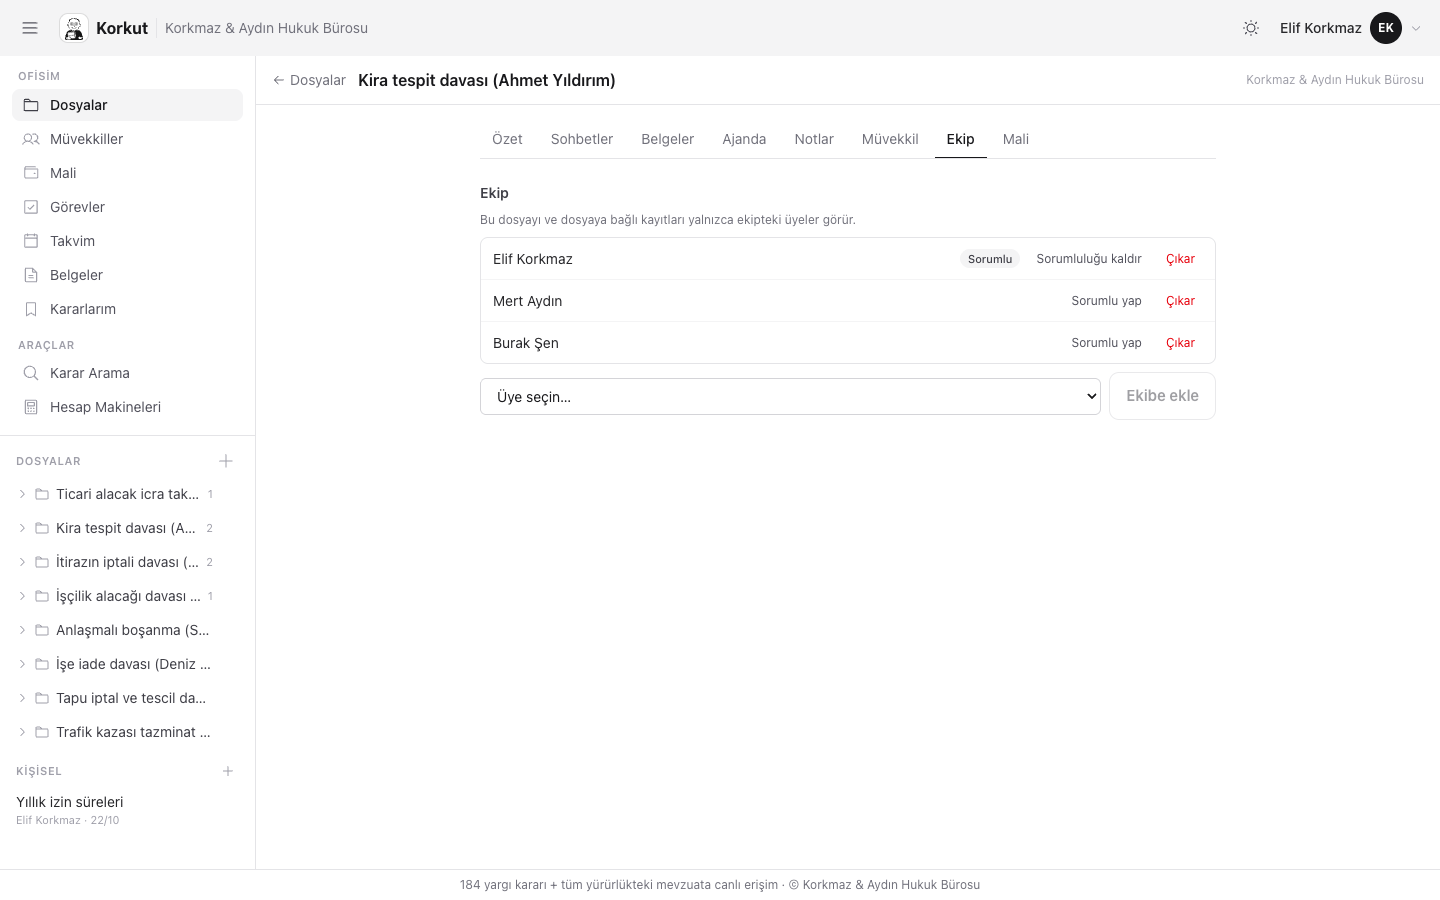
Task: Click the Müvekkiller people icon in sidebar
Action: tap(31, 139)
